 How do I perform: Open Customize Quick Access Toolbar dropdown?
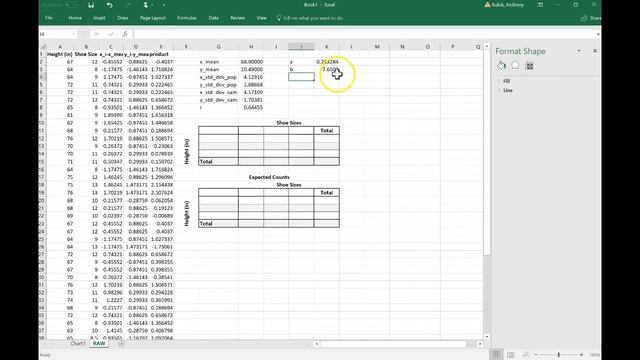[164, 5]
